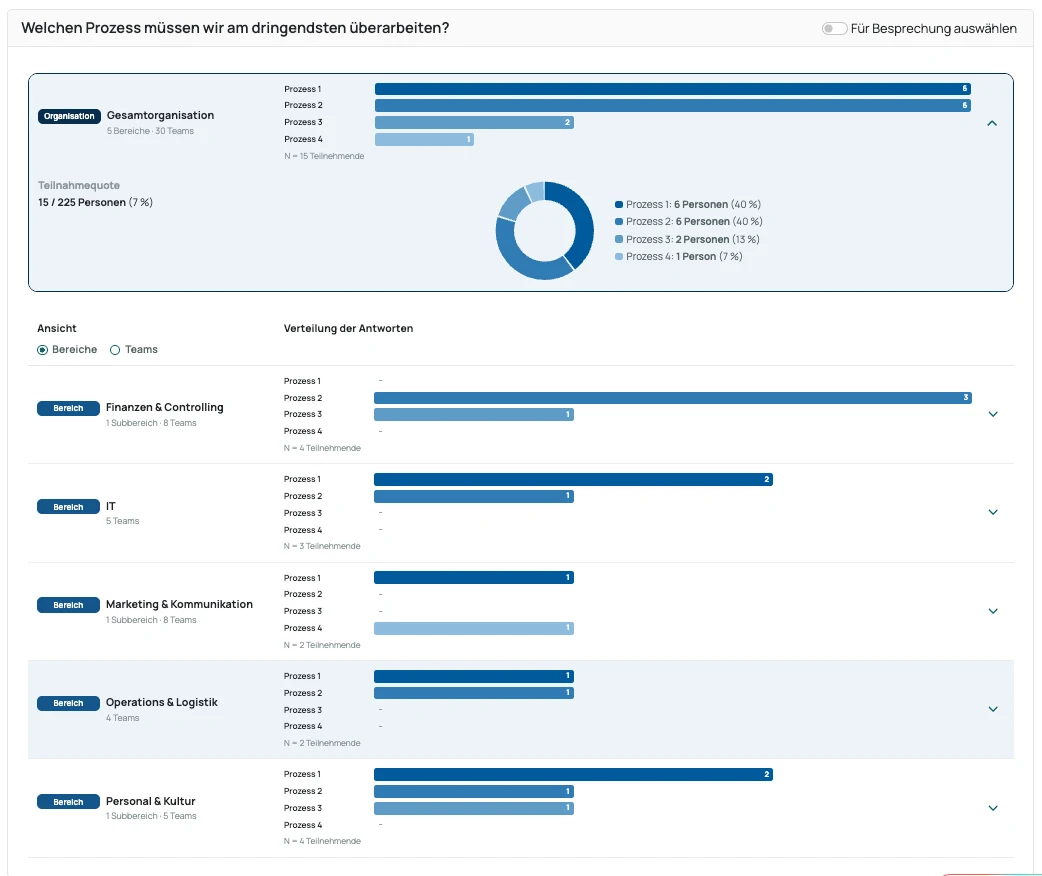This screenshot has width=1042, height=876.
Task: Click Prozess 1 bar in Operations & Logistik
Action: (474, 677)
